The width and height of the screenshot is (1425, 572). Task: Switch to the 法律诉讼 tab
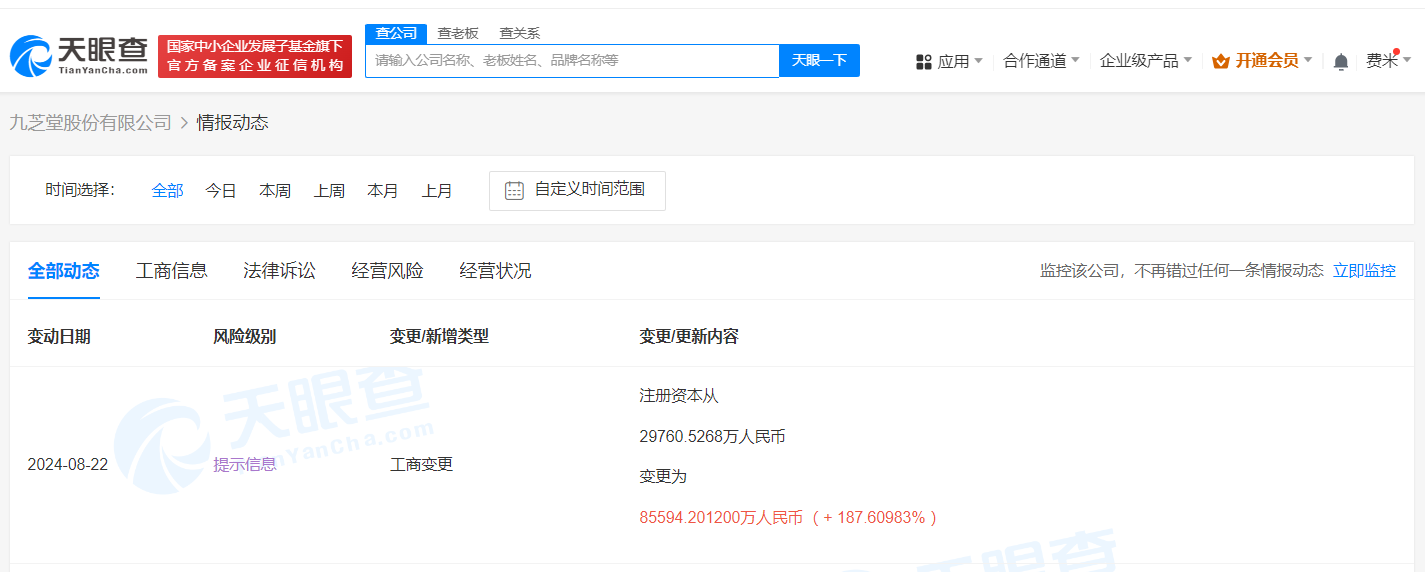point(279,271)
